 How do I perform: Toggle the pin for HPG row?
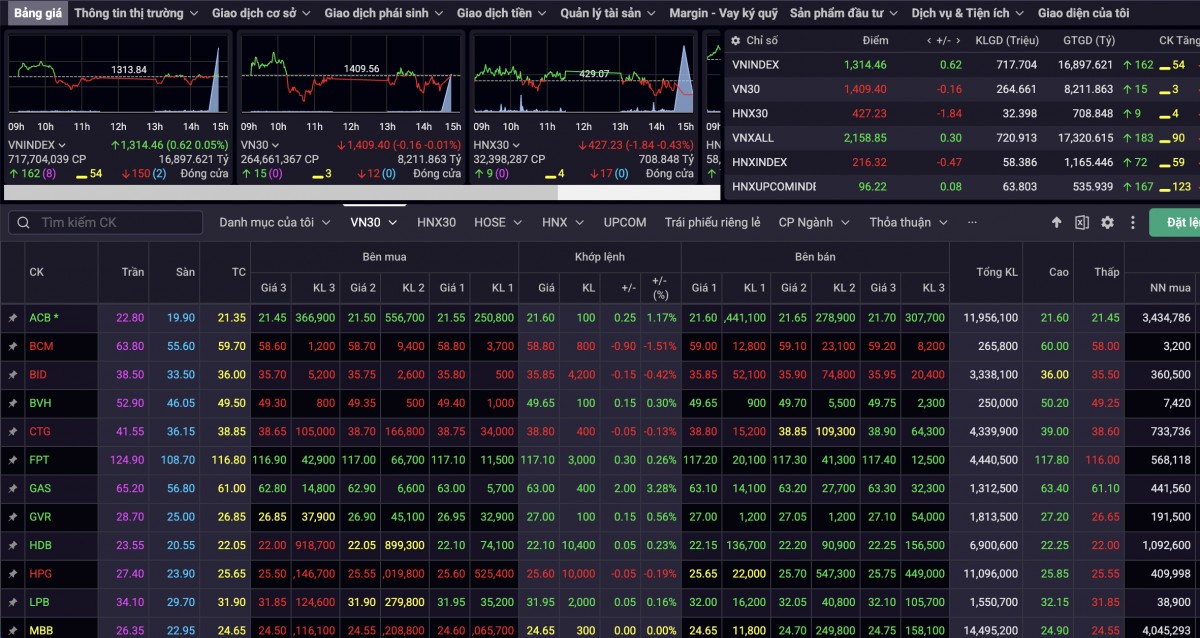(x=13, y=574)
